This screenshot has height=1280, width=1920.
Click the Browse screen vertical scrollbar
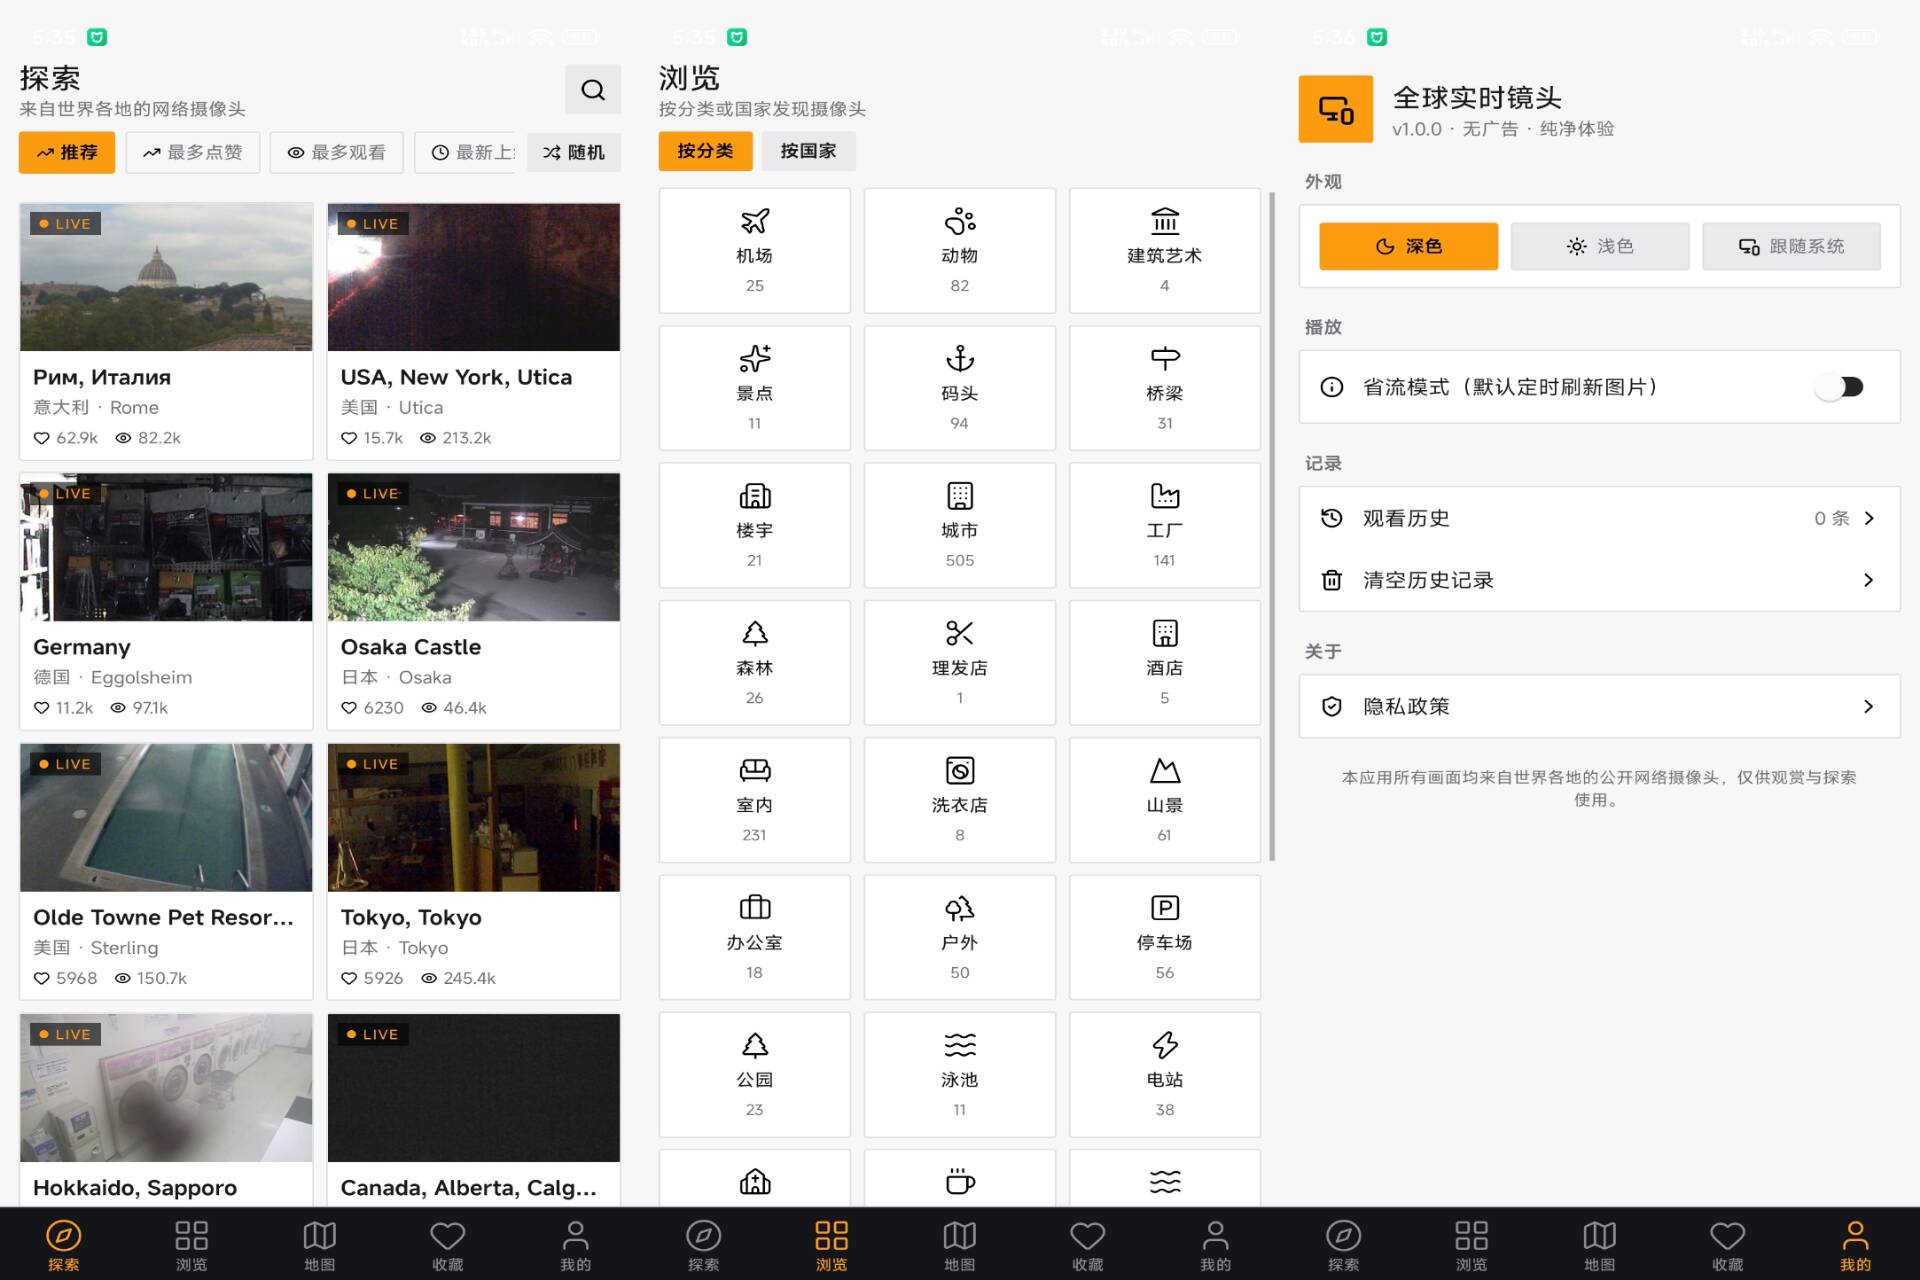(x=1272, y=525)
